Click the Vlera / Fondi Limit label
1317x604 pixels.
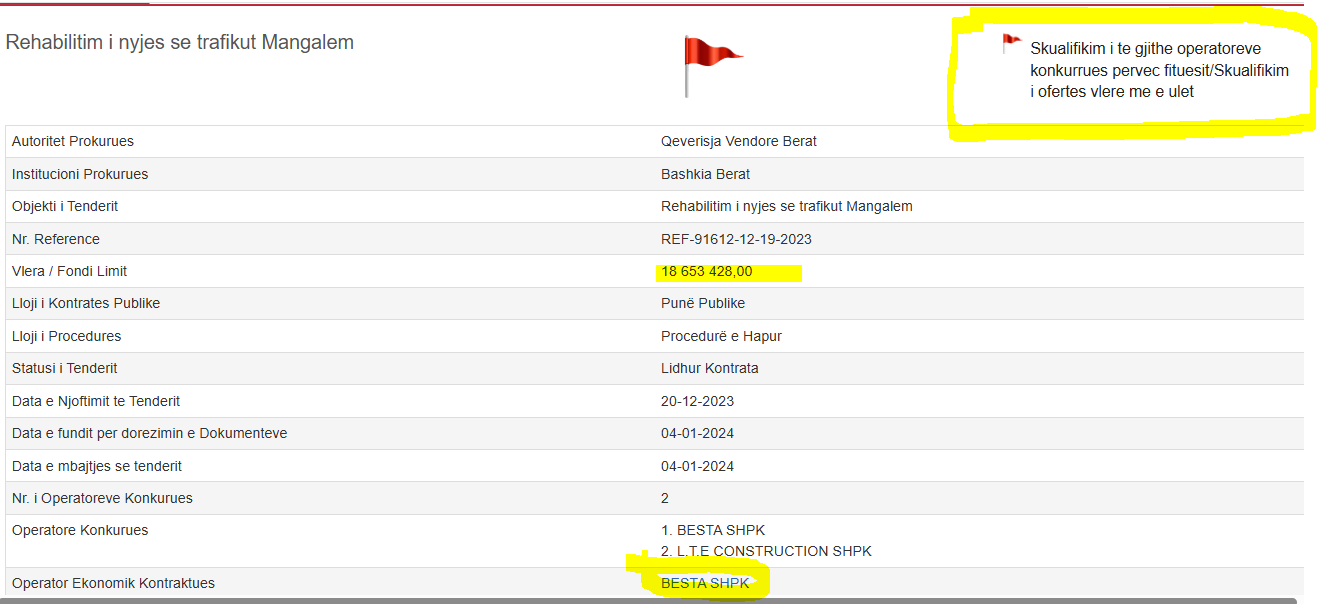70,271
